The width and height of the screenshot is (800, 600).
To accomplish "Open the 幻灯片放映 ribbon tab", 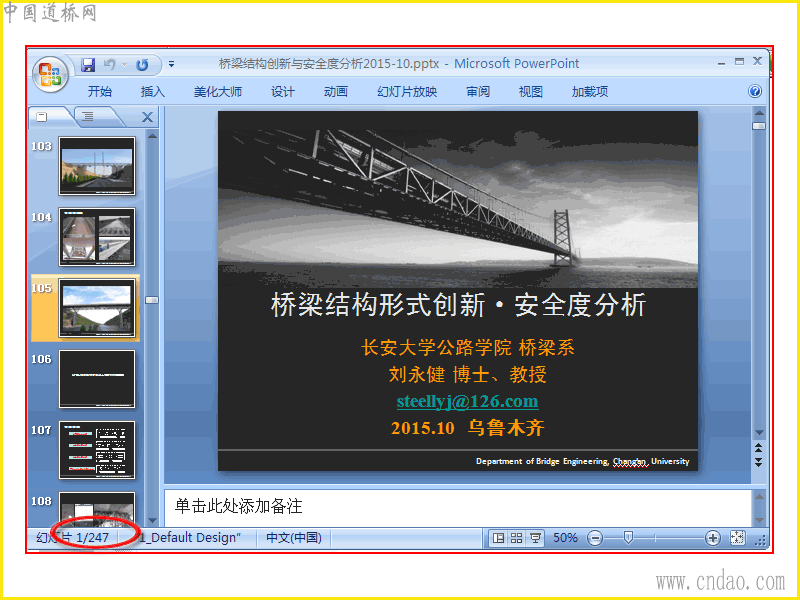I will pyautogui.click(x=407, y=92).
